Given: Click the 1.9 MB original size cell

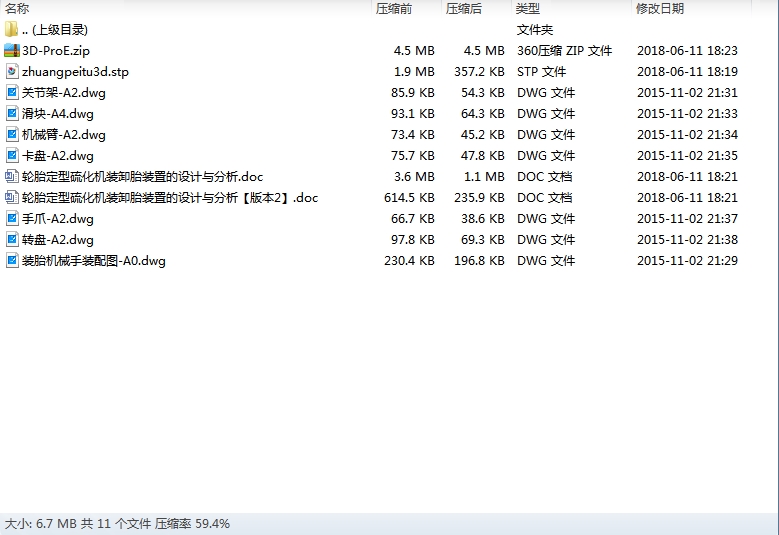Looking at the screenshot, I should (414, 72).
